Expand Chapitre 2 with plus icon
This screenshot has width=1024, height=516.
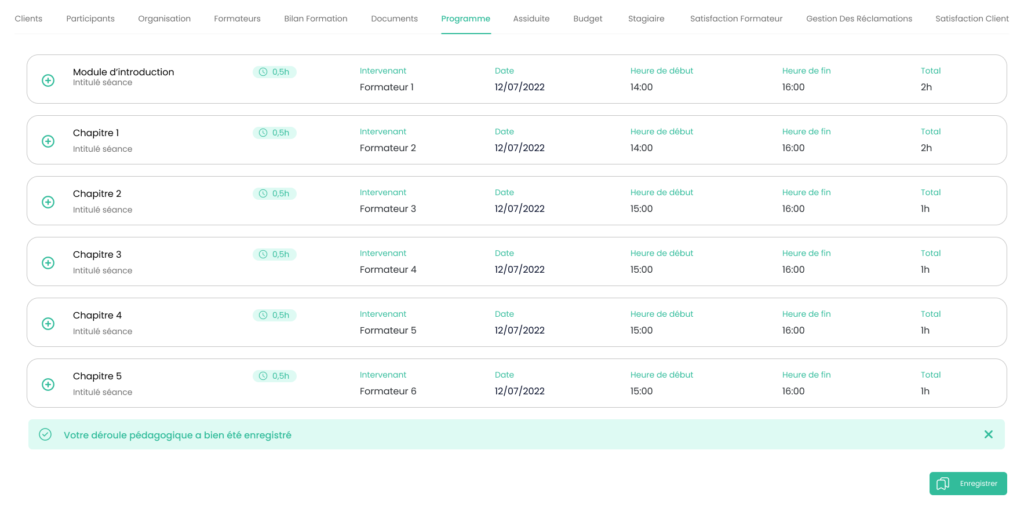tap(48, 202)
